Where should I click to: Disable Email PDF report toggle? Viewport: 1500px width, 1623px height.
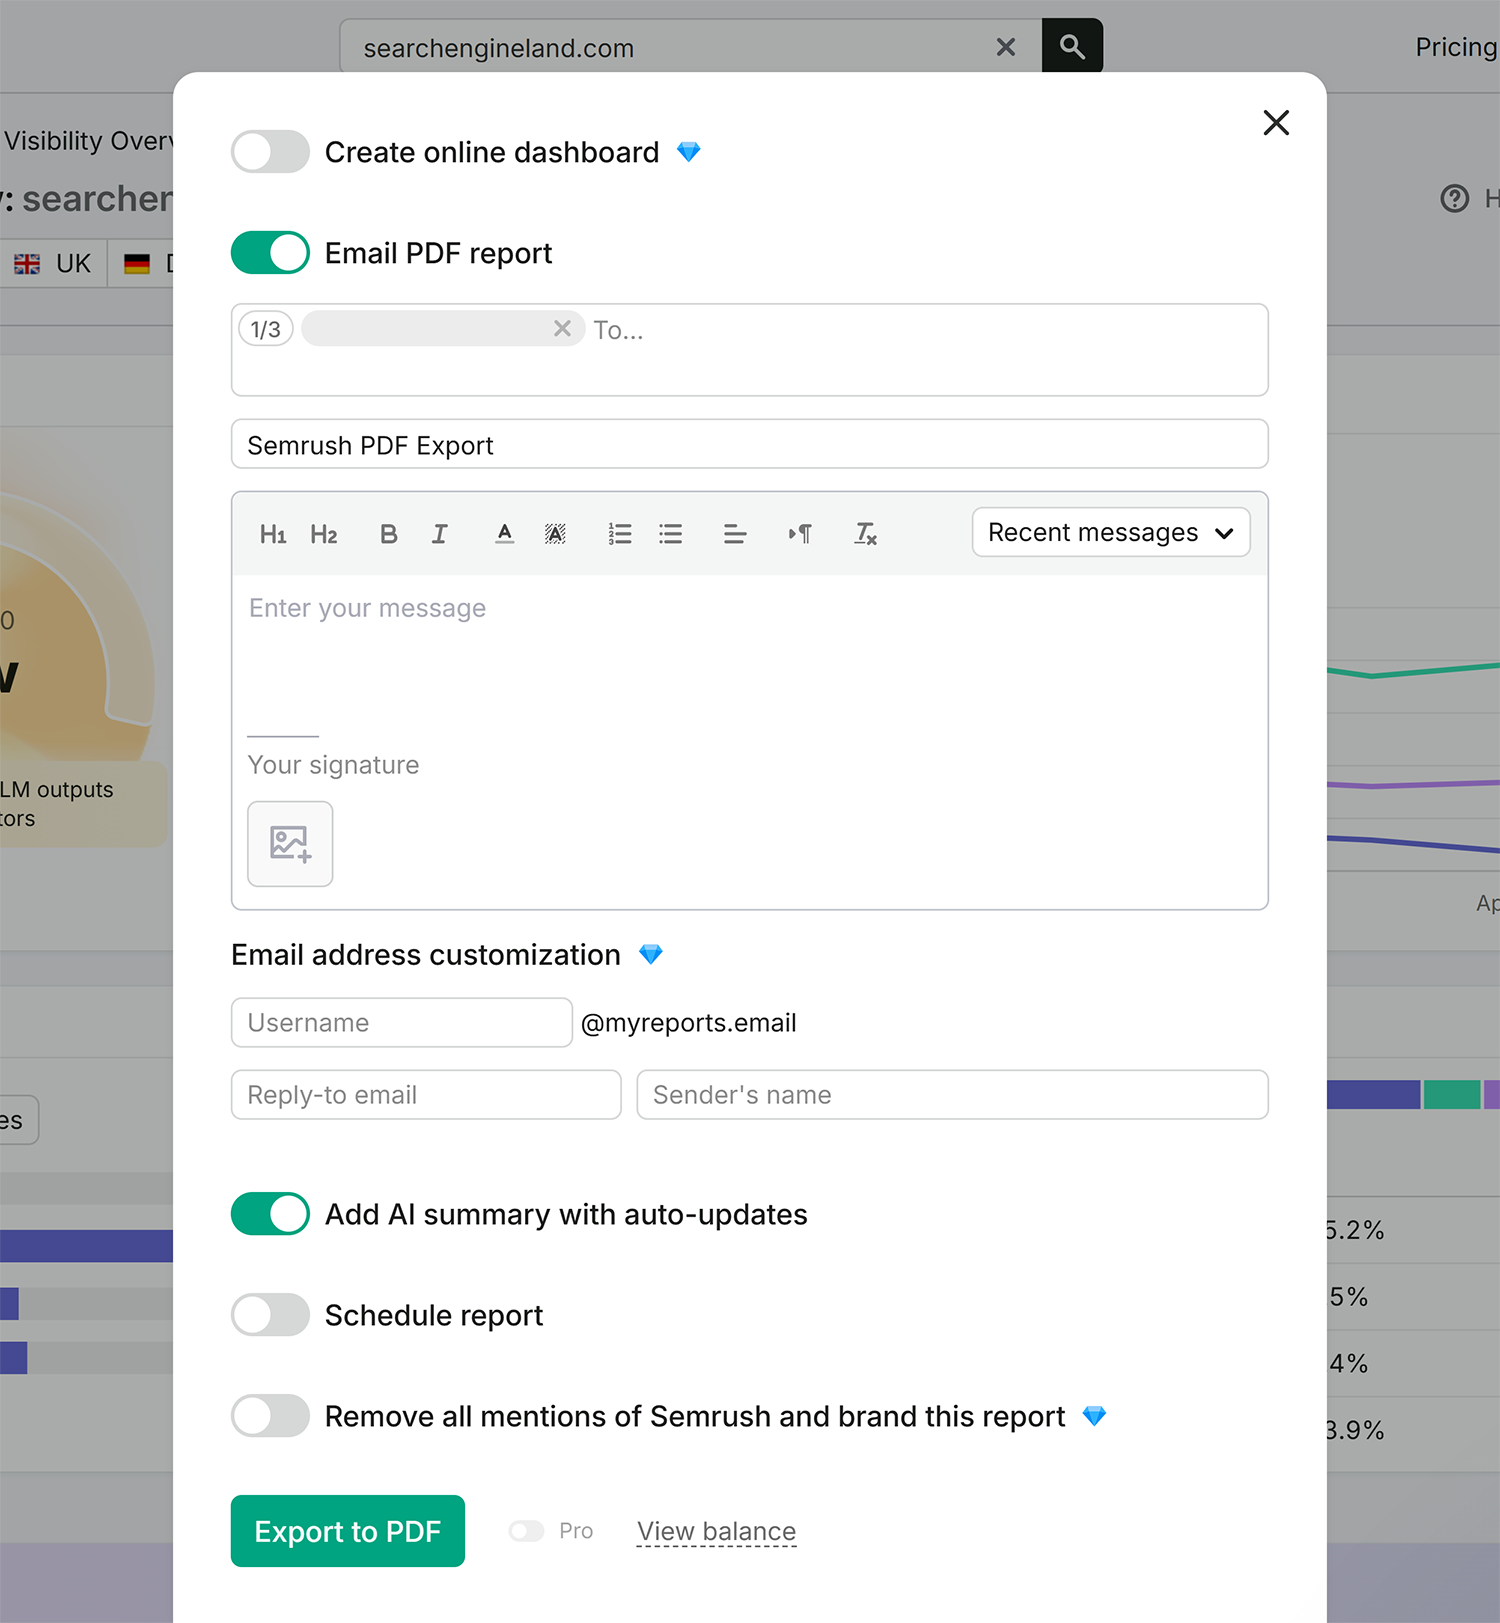(270, 253)
